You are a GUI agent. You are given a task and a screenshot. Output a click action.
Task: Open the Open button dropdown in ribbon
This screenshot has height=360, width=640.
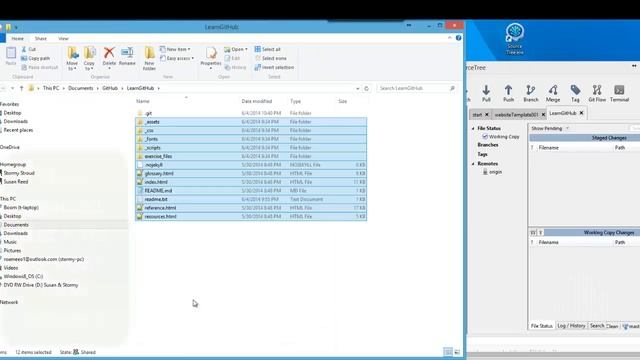(x=247, y=49)
